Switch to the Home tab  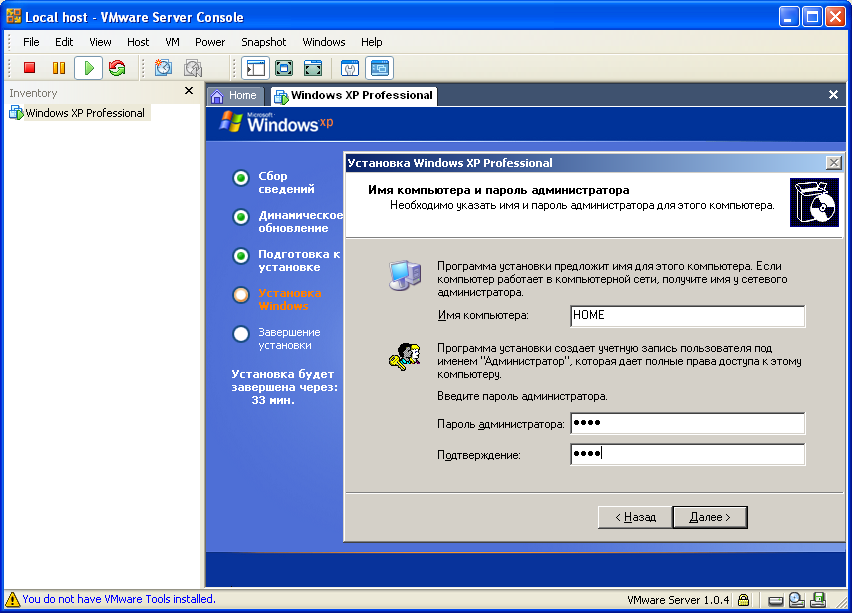click(234, 96)
